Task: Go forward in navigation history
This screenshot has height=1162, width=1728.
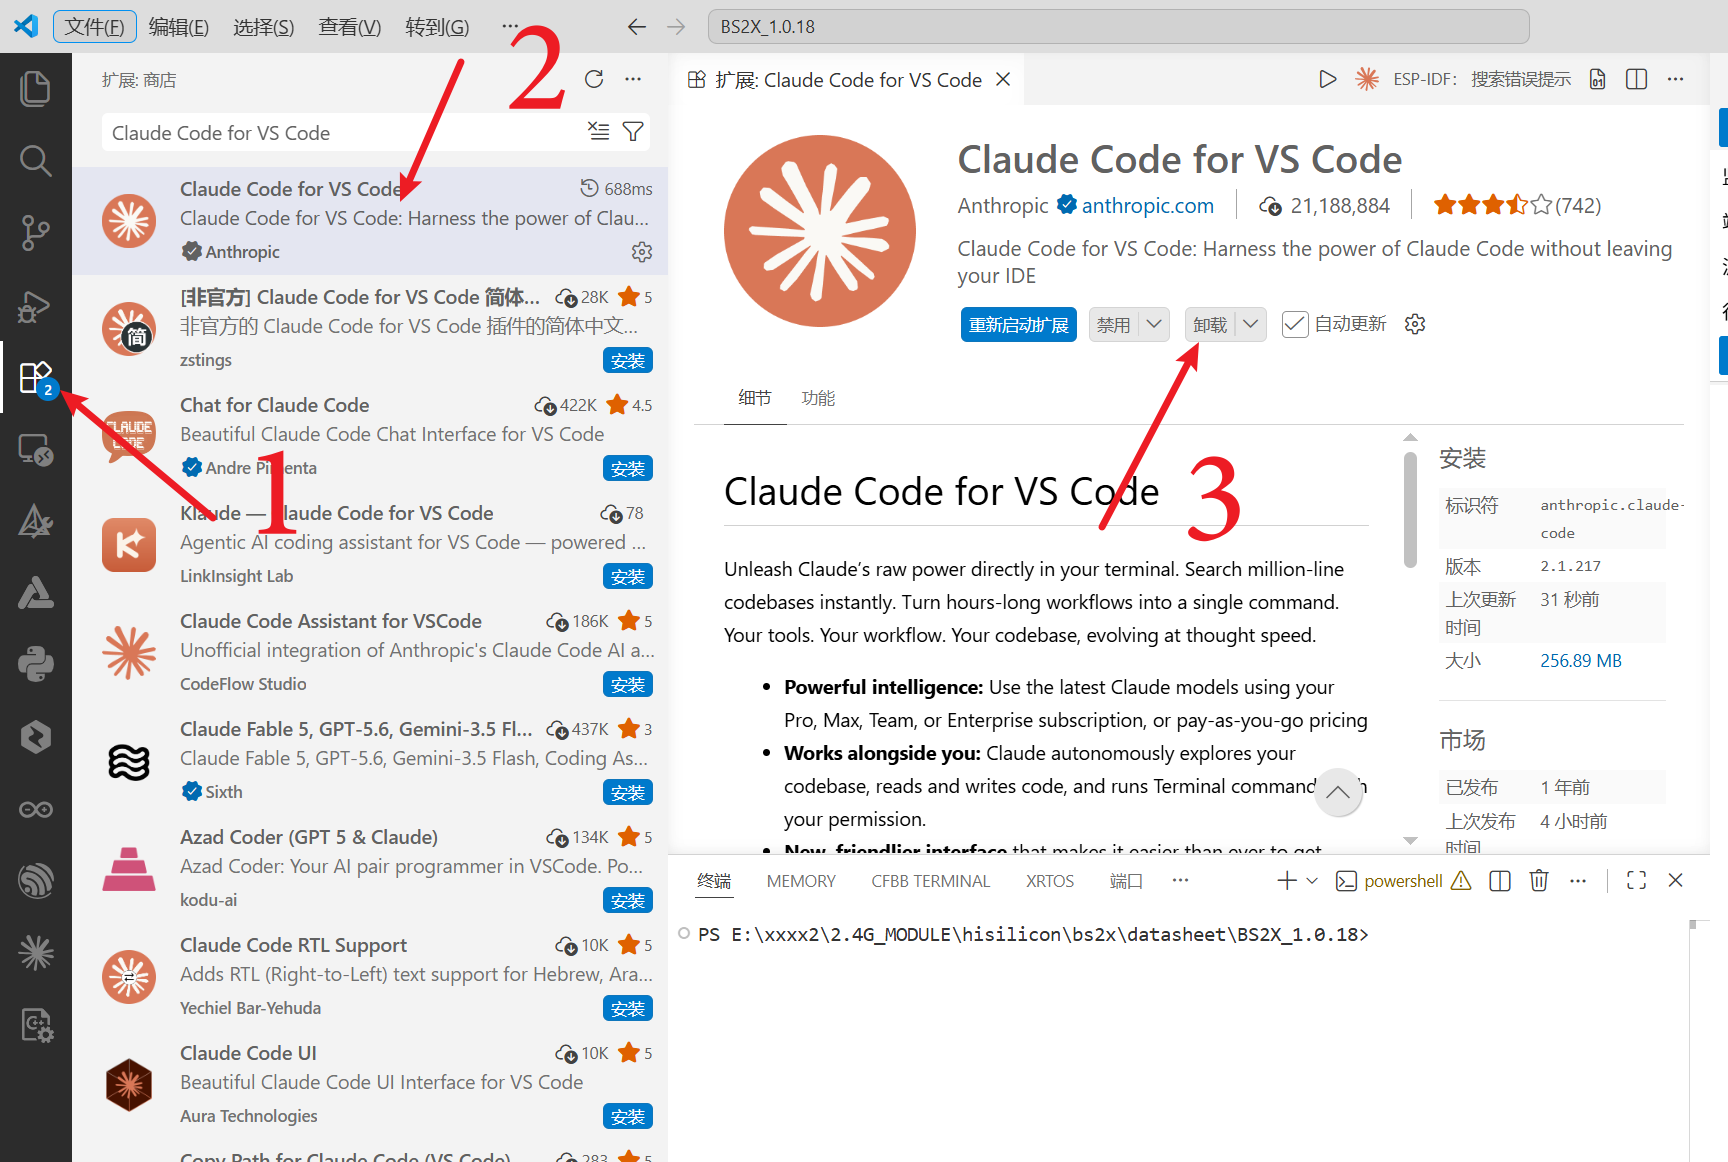Action: (x=676, y=27)
